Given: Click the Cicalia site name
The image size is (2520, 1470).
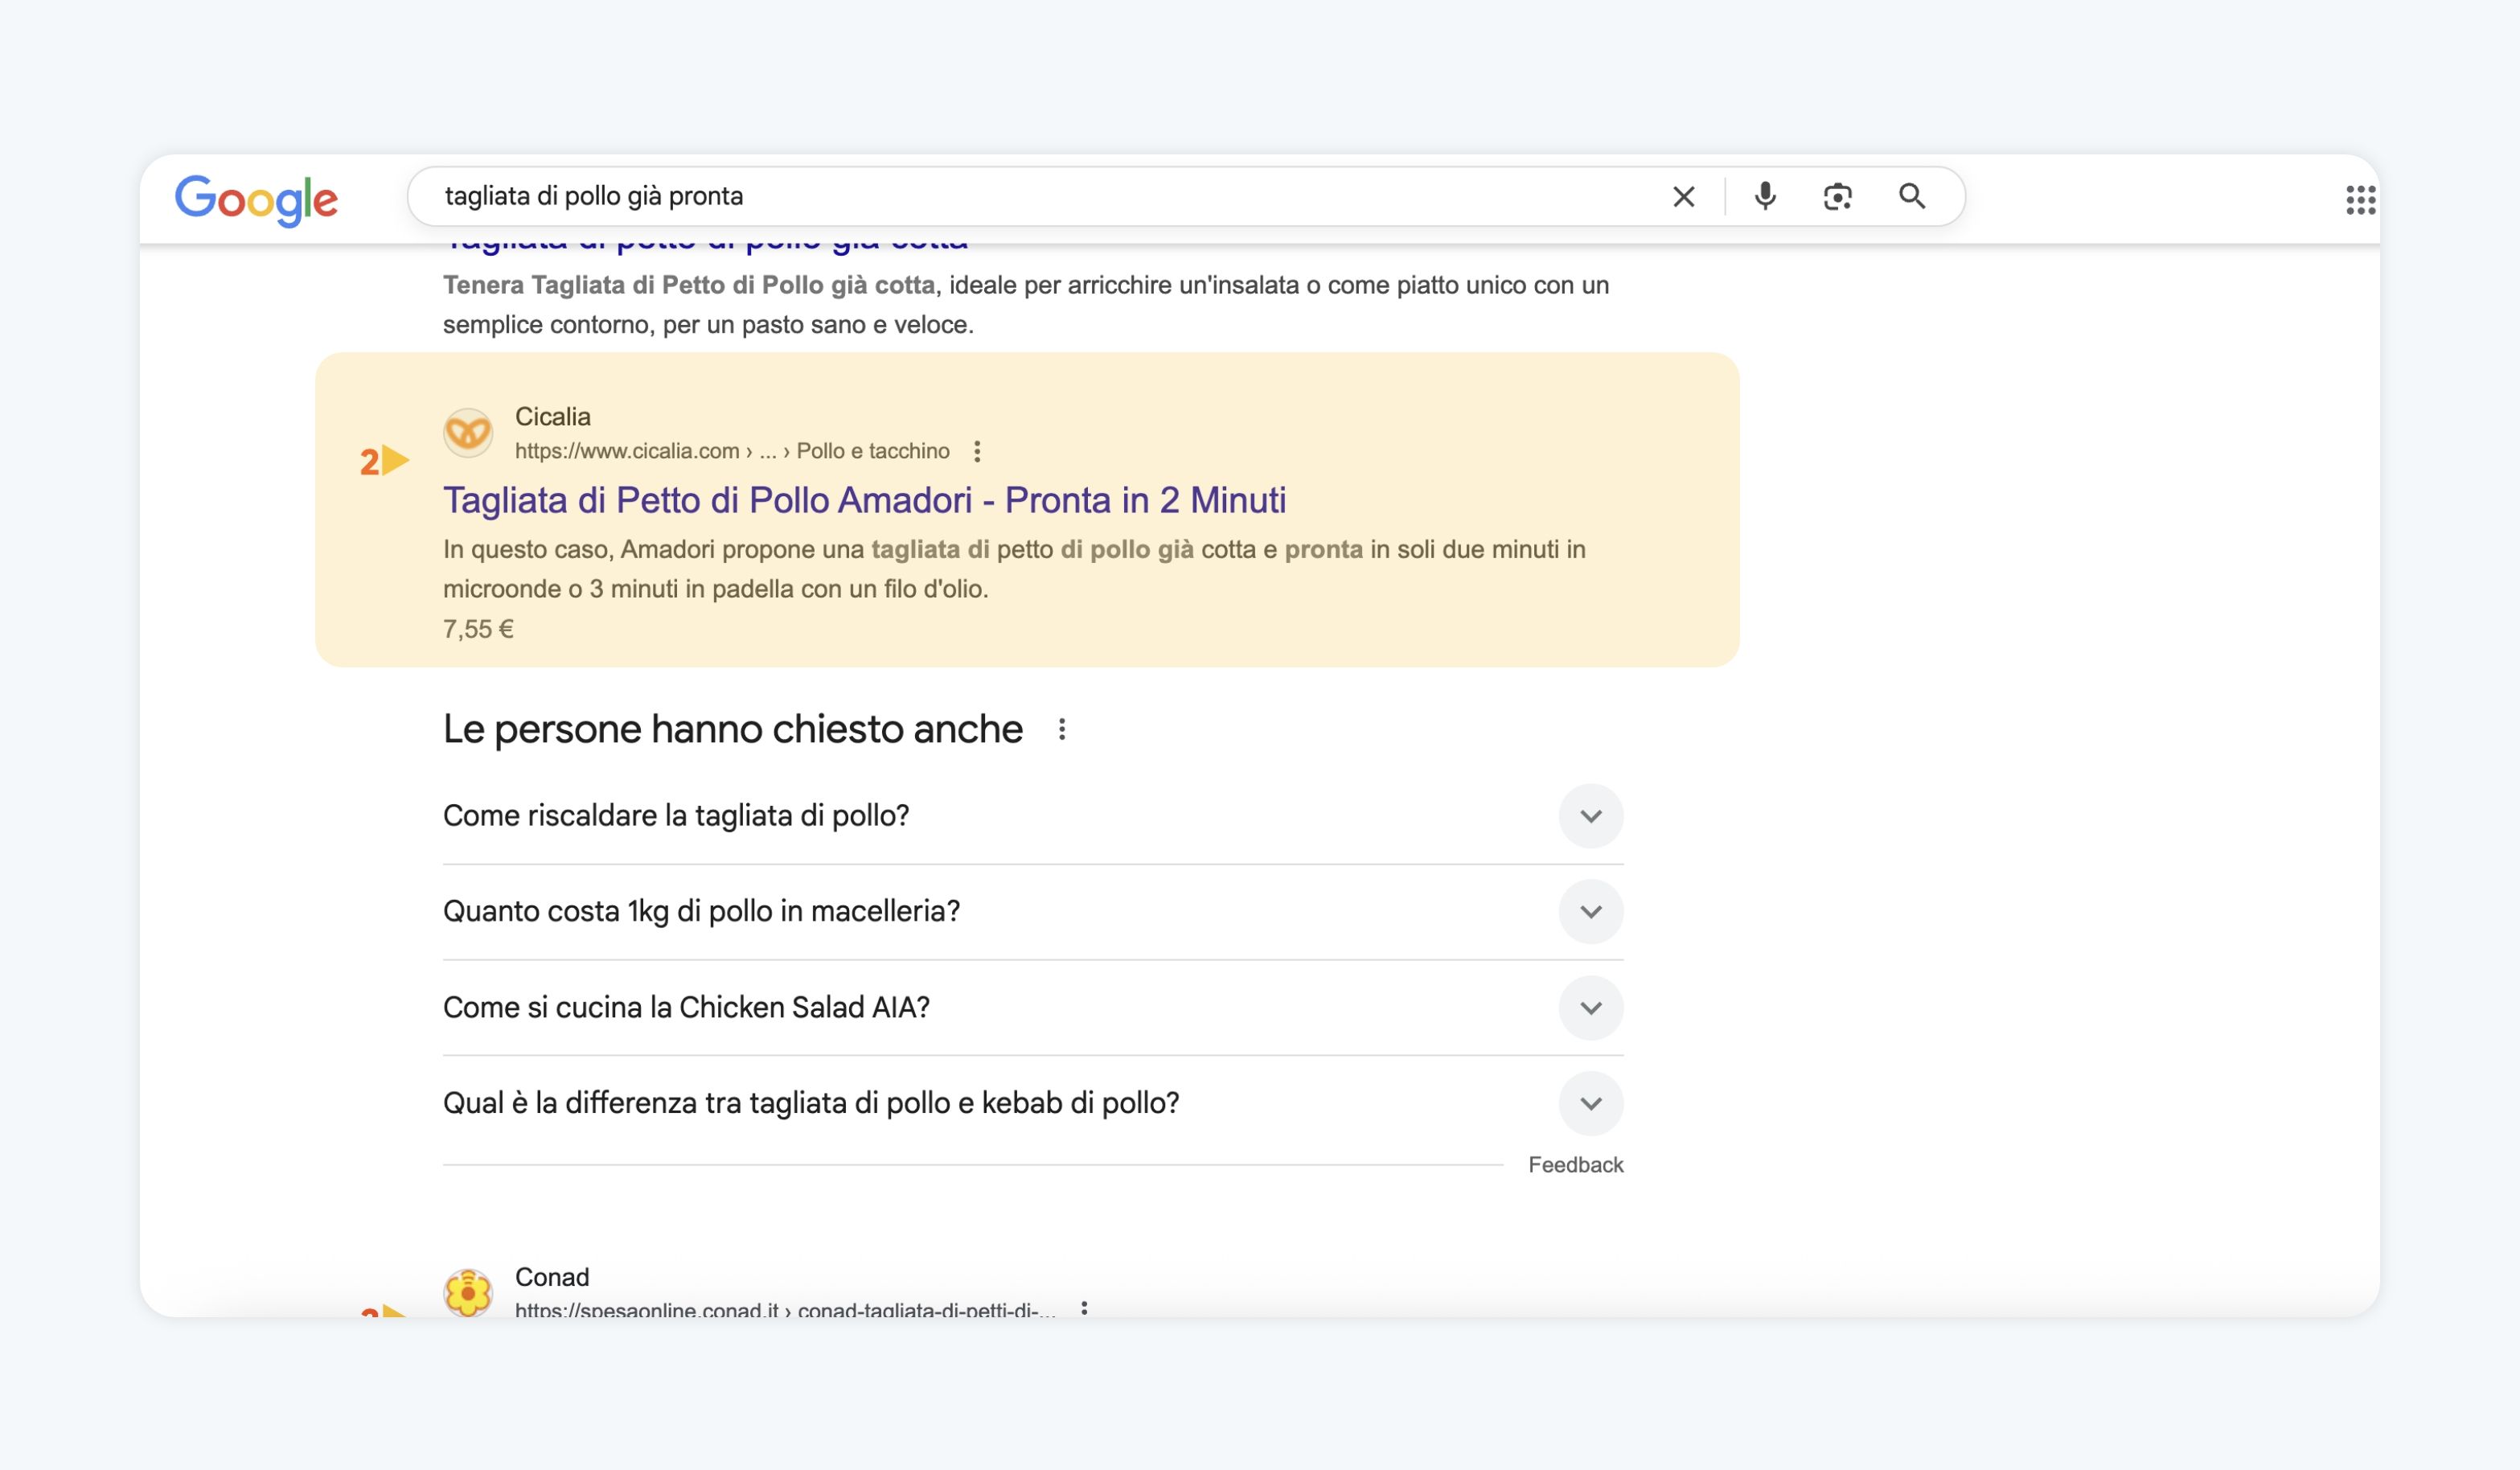Looking at the screenshot, I should (x=553, y=417).
